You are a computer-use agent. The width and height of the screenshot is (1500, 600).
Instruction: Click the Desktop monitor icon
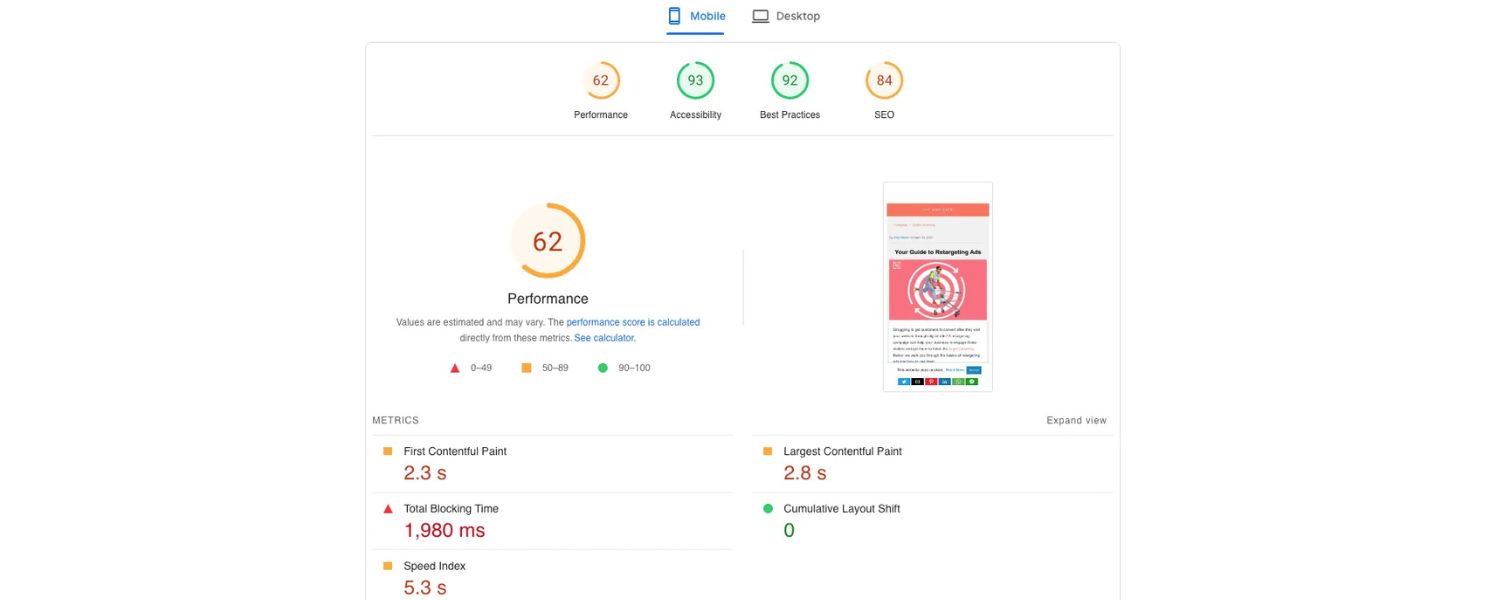(761, 16)
